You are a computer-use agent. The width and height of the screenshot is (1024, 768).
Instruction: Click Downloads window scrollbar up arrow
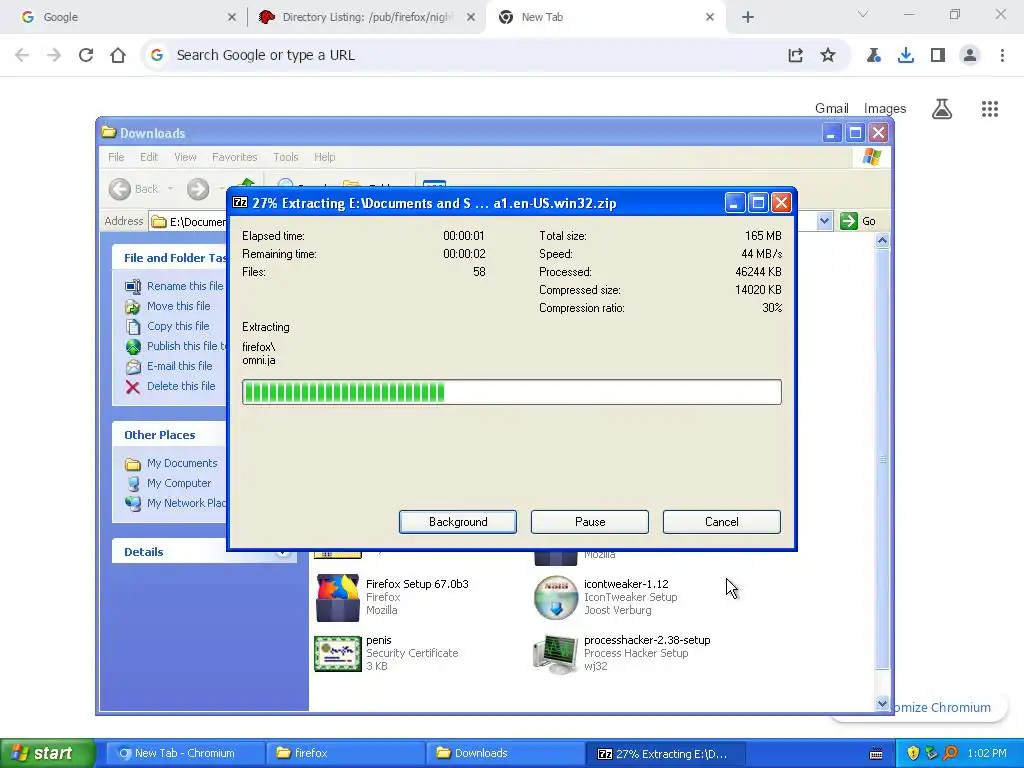coord(882,240)
